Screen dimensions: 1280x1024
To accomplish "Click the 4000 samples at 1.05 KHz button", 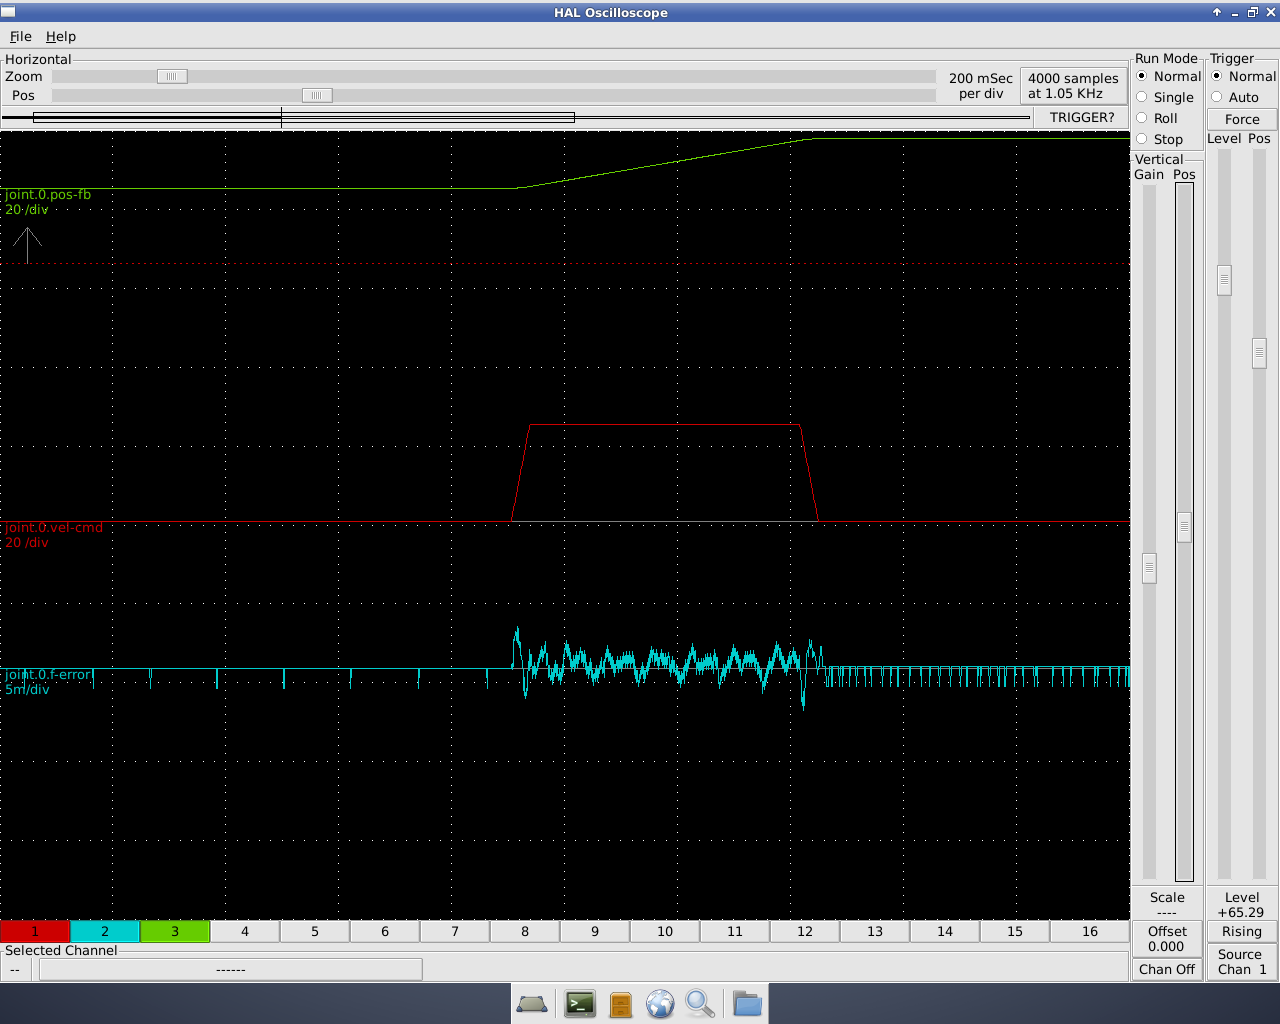I will (x=1073, y=86).
